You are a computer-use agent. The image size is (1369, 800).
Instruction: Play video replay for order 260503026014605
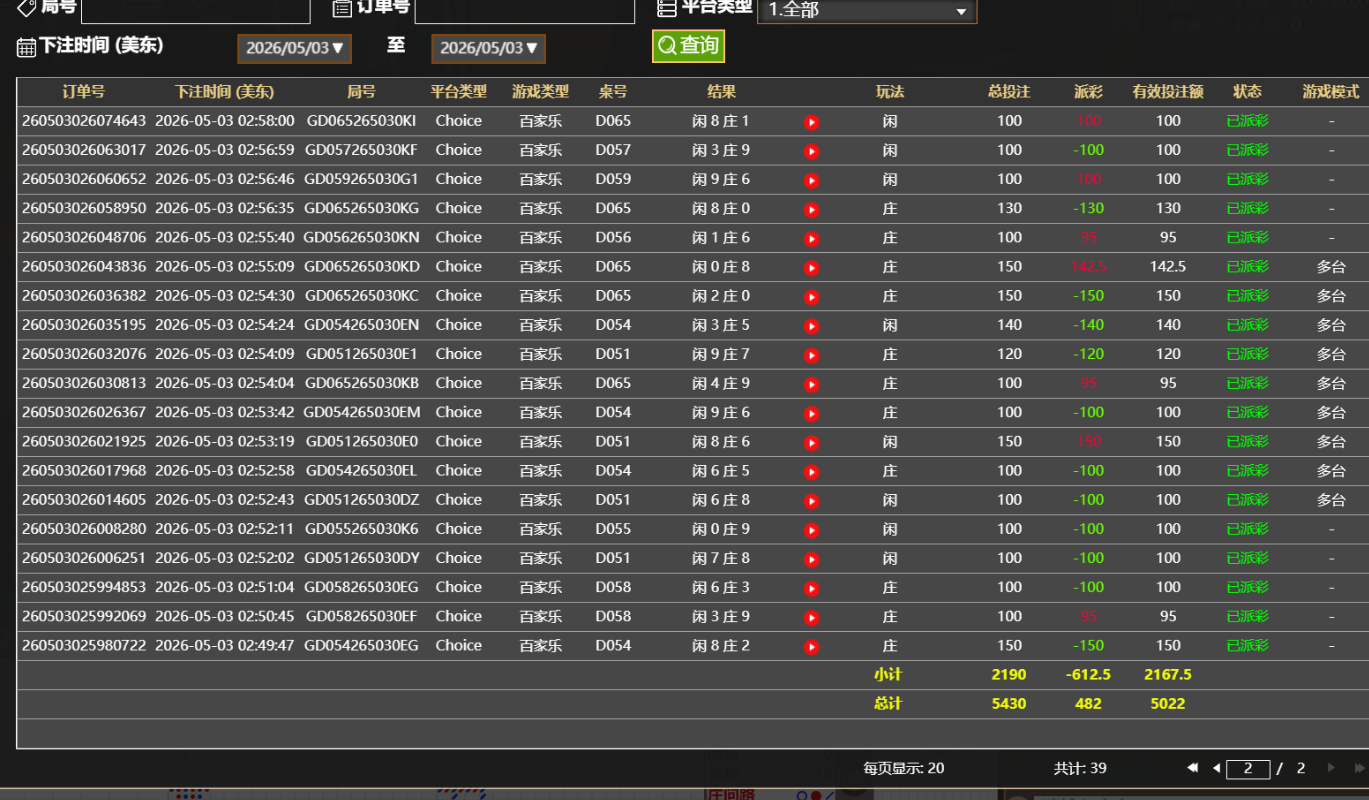811,500
